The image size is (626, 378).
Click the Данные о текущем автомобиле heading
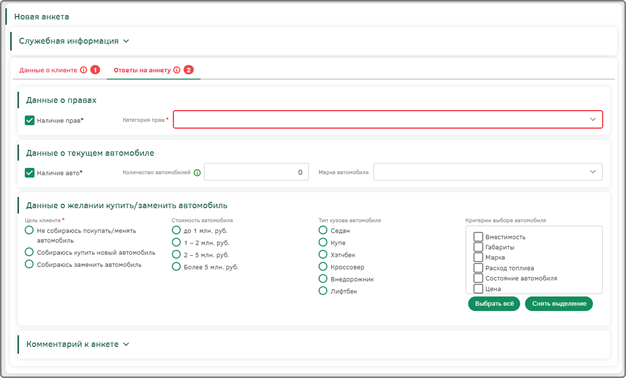click(x=90, y=153)
